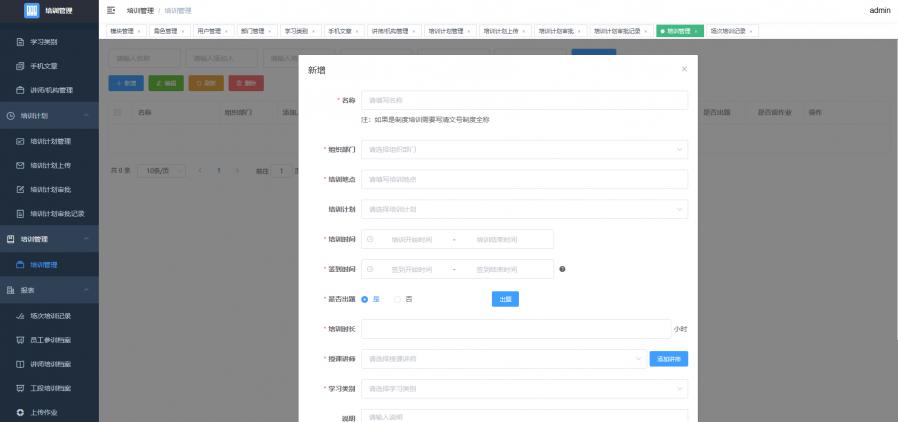Click the 添加讲师 button
The image size is (898, 422).
pyautogui.click(x=669, y=358)
